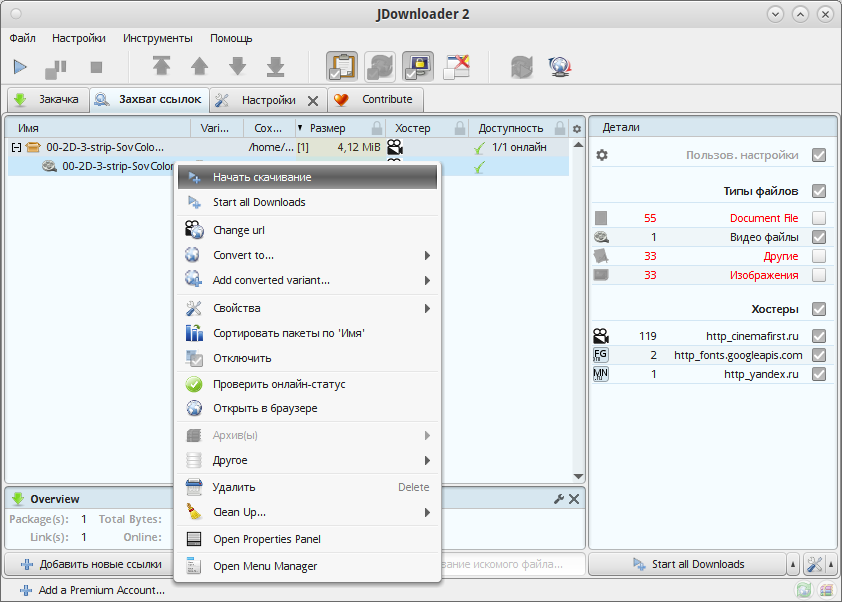Move selection to top with toolbar arrow
The image size is (842, 602).
(x=161, y=66)
